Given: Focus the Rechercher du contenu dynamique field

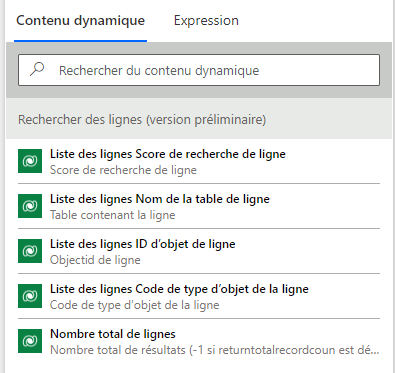Looking at the screenshot, I should point(199,70).
